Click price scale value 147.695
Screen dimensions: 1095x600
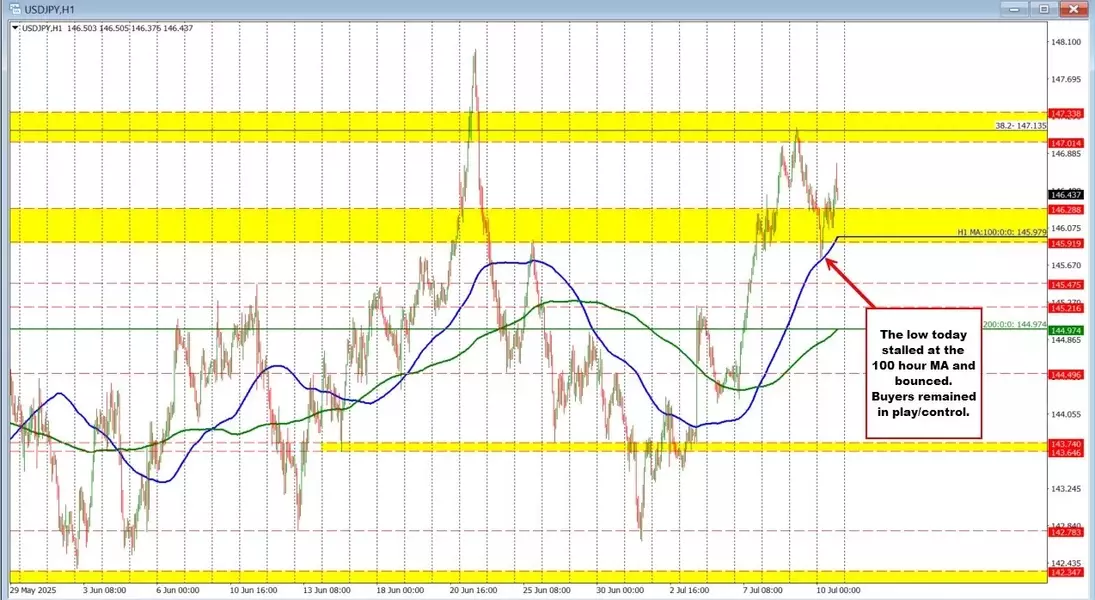[x=1066, y=79]
